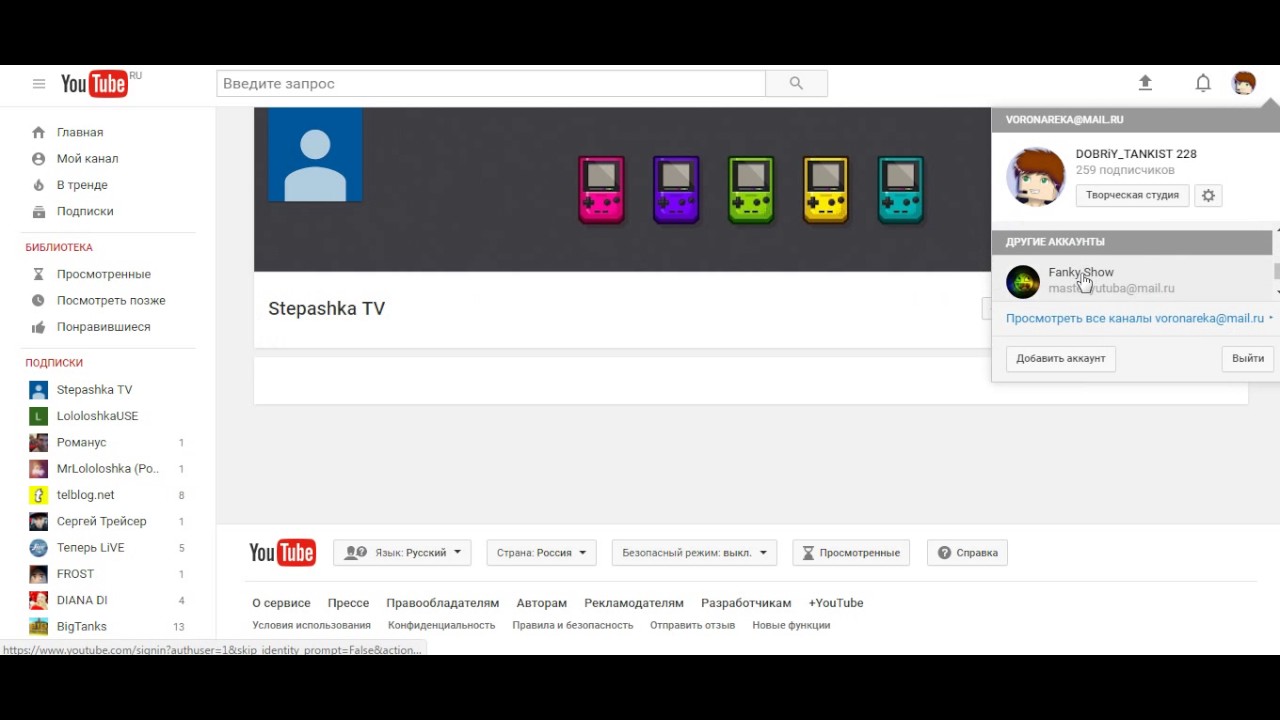This screenshot has height=720, width=1280.
Task: Switch to Fanky Show account
Action: (x=1132, y=280)
